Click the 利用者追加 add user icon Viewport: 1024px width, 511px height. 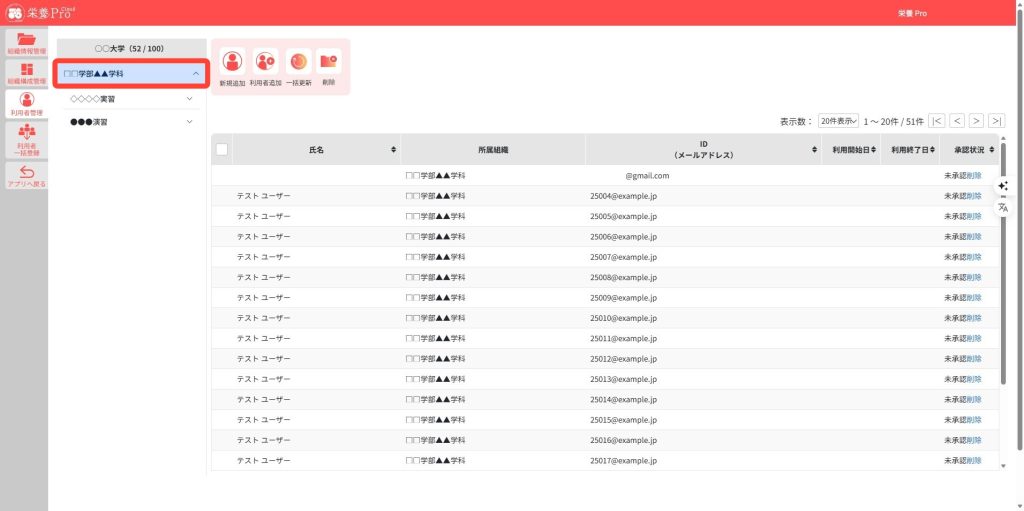265,62
